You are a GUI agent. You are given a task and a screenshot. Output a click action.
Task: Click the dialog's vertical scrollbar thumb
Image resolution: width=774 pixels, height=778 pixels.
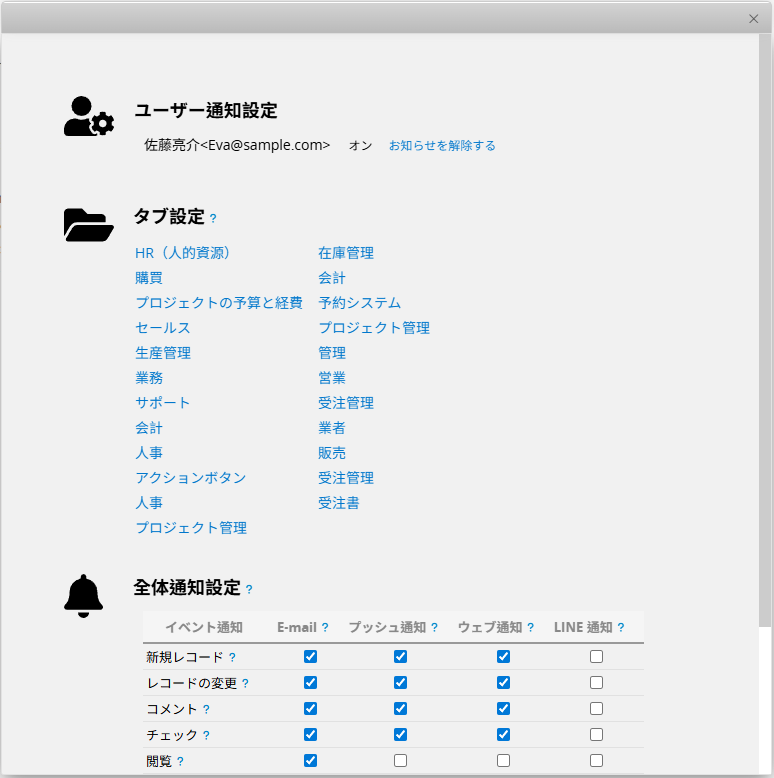765,330
